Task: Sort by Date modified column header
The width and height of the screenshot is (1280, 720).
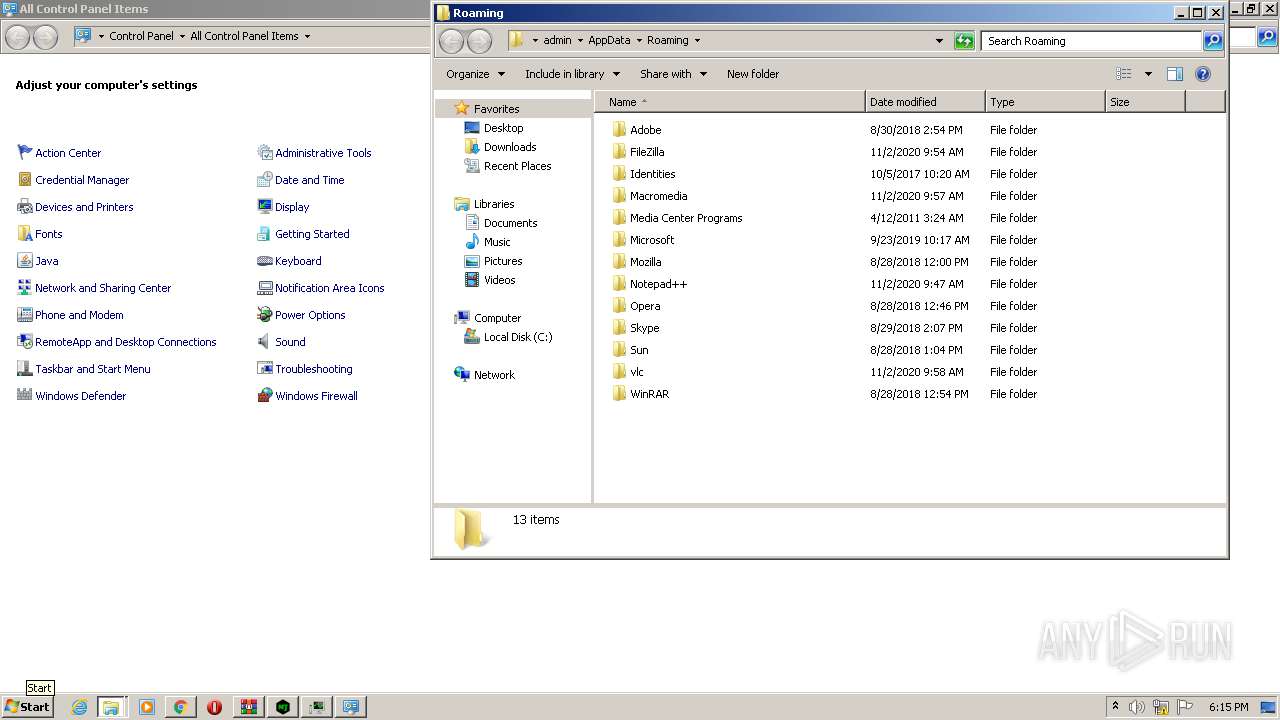Action: point(925,102)
